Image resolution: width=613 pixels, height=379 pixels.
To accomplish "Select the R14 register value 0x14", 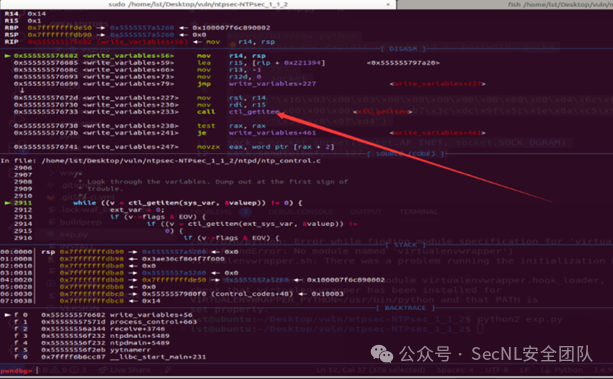I will (36, 14).
